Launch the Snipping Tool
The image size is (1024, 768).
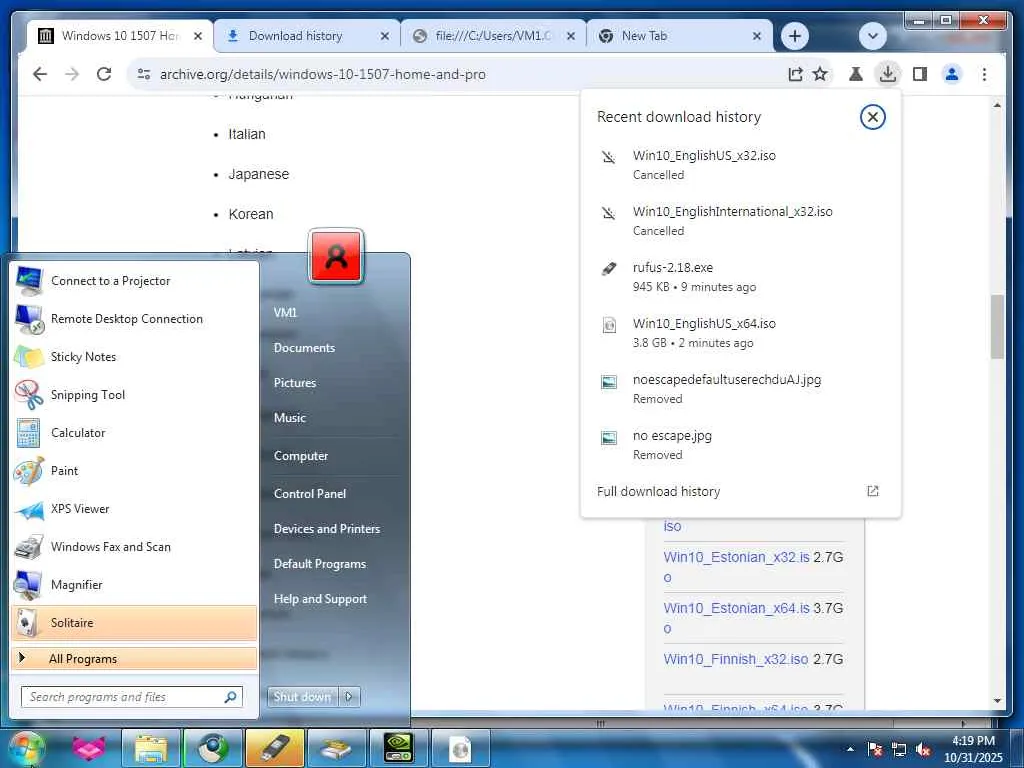tap(134, 394)
